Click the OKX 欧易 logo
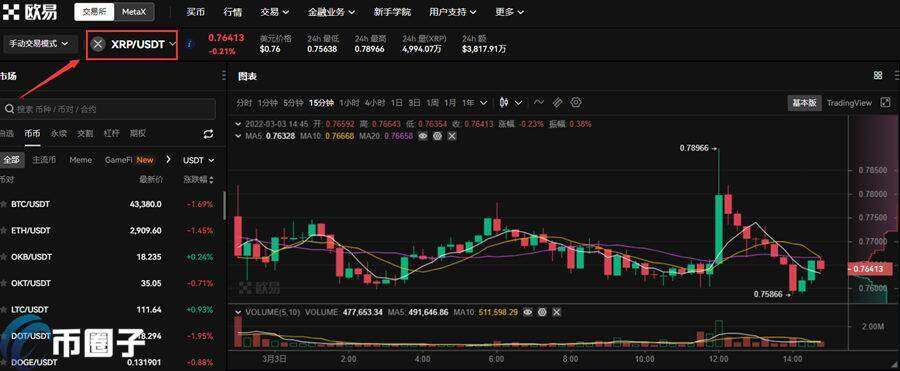Viewport: 900px width, 371px height. [x=30, y=11]
